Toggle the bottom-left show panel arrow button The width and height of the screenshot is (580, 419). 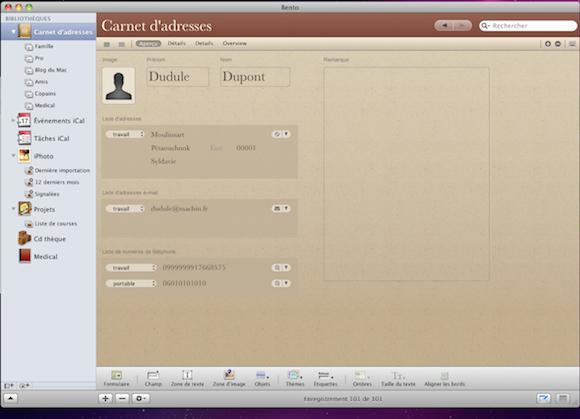[10, 398]
